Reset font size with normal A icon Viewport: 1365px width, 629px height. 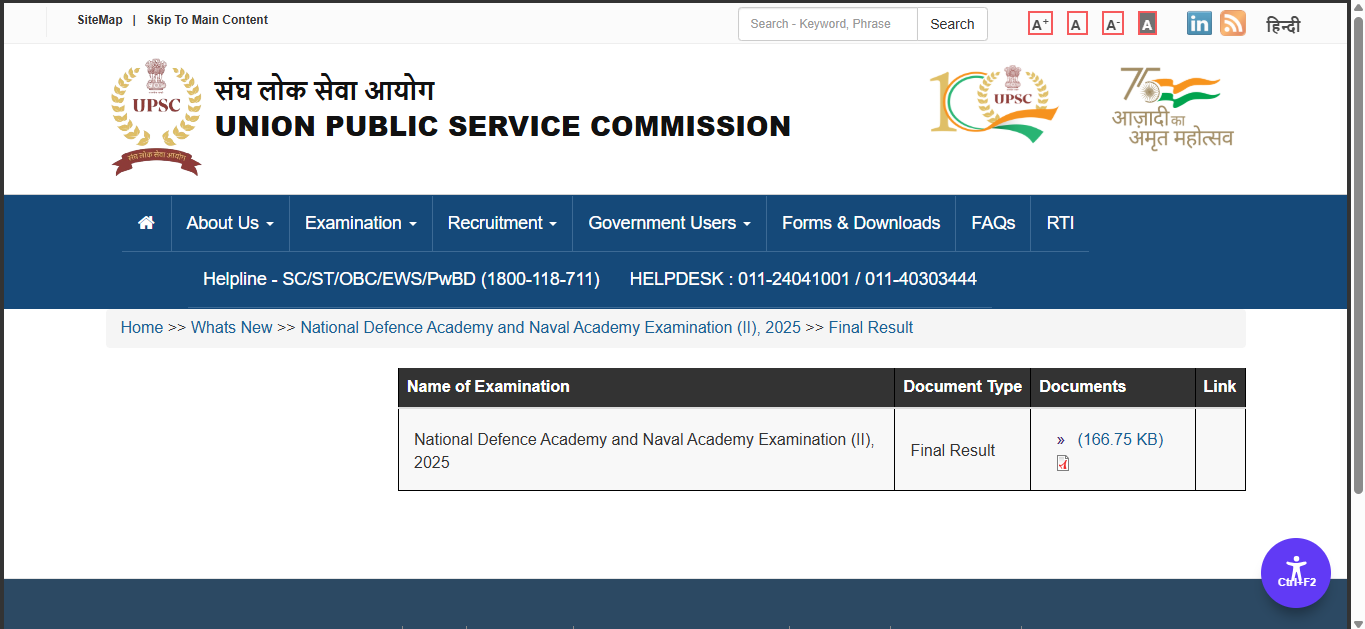1077,24
